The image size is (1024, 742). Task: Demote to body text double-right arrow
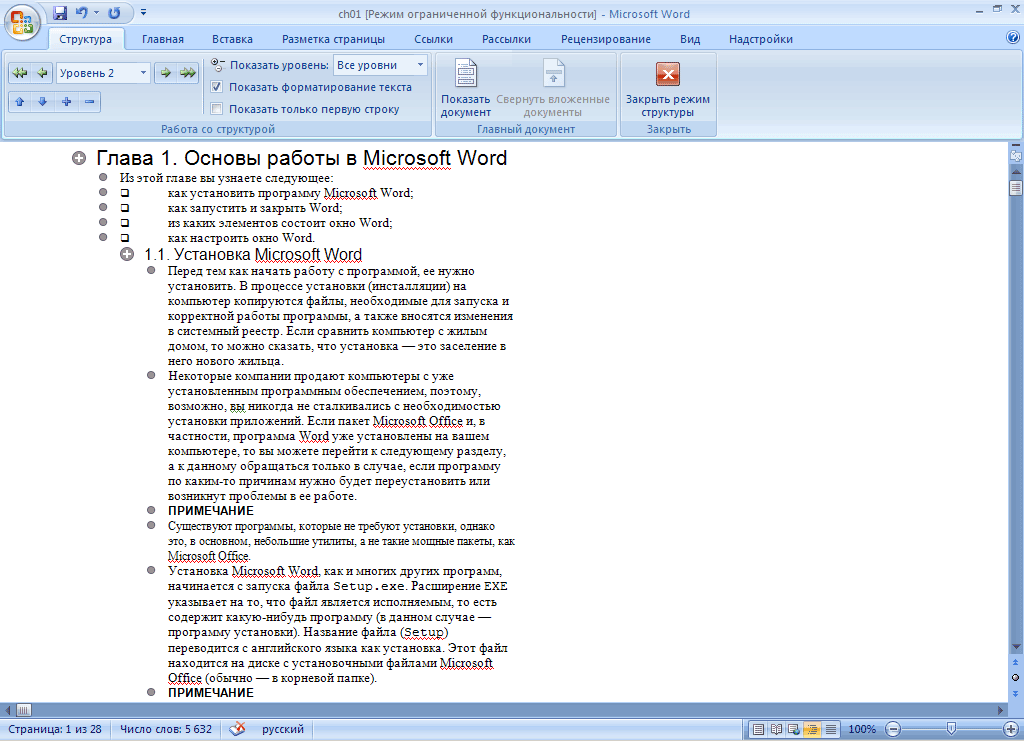click(x=188, y=73)
